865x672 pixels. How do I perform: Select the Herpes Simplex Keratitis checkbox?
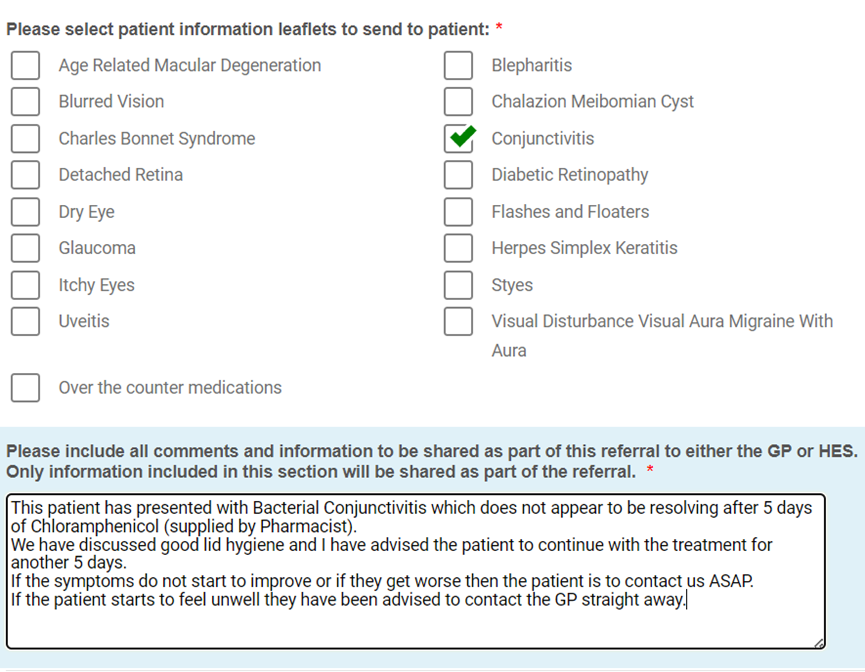pos(458,248)
